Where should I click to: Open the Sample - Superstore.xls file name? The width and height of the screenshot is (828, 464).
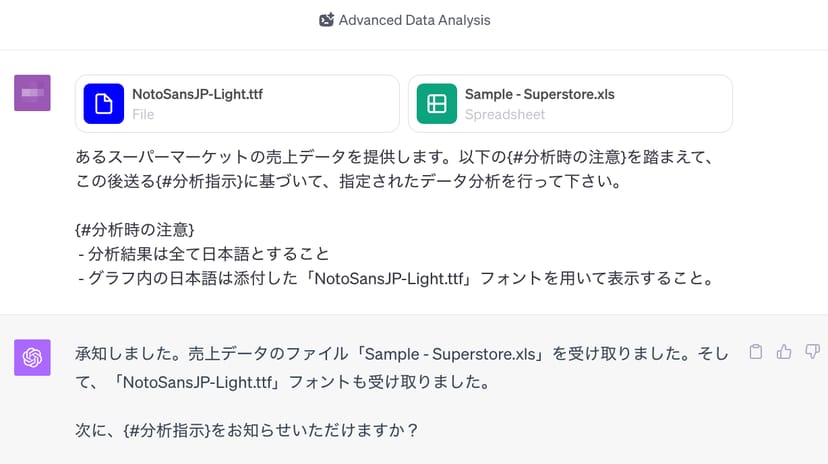[x=539, y=95]
